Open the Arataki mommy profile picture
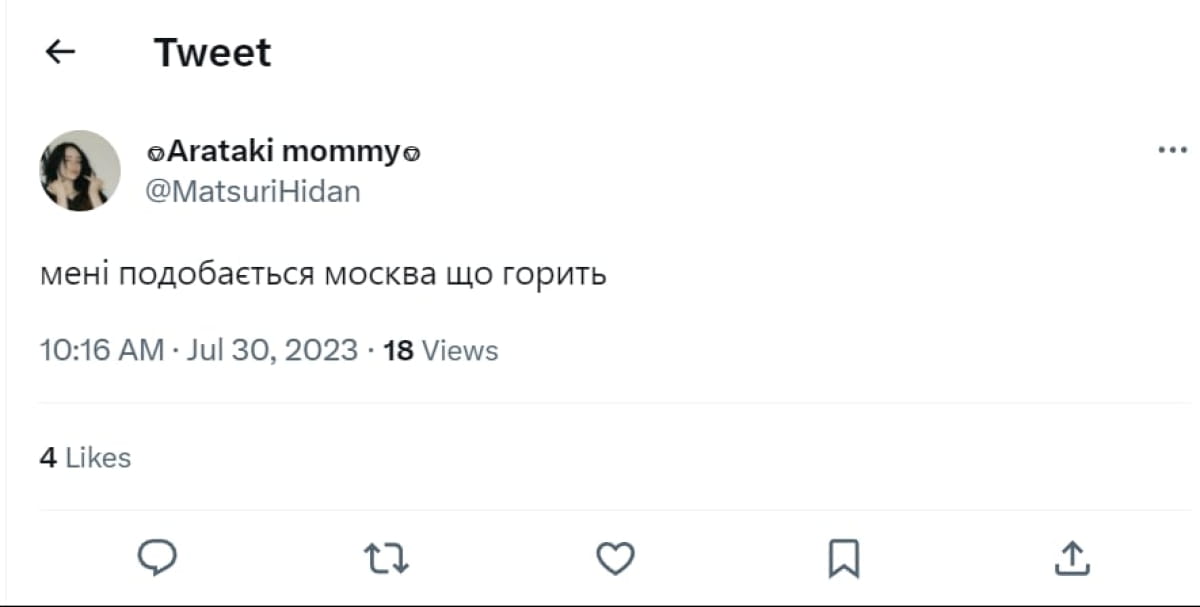The width and height of the screenshot is (1200, 607). tap(80, 170)
